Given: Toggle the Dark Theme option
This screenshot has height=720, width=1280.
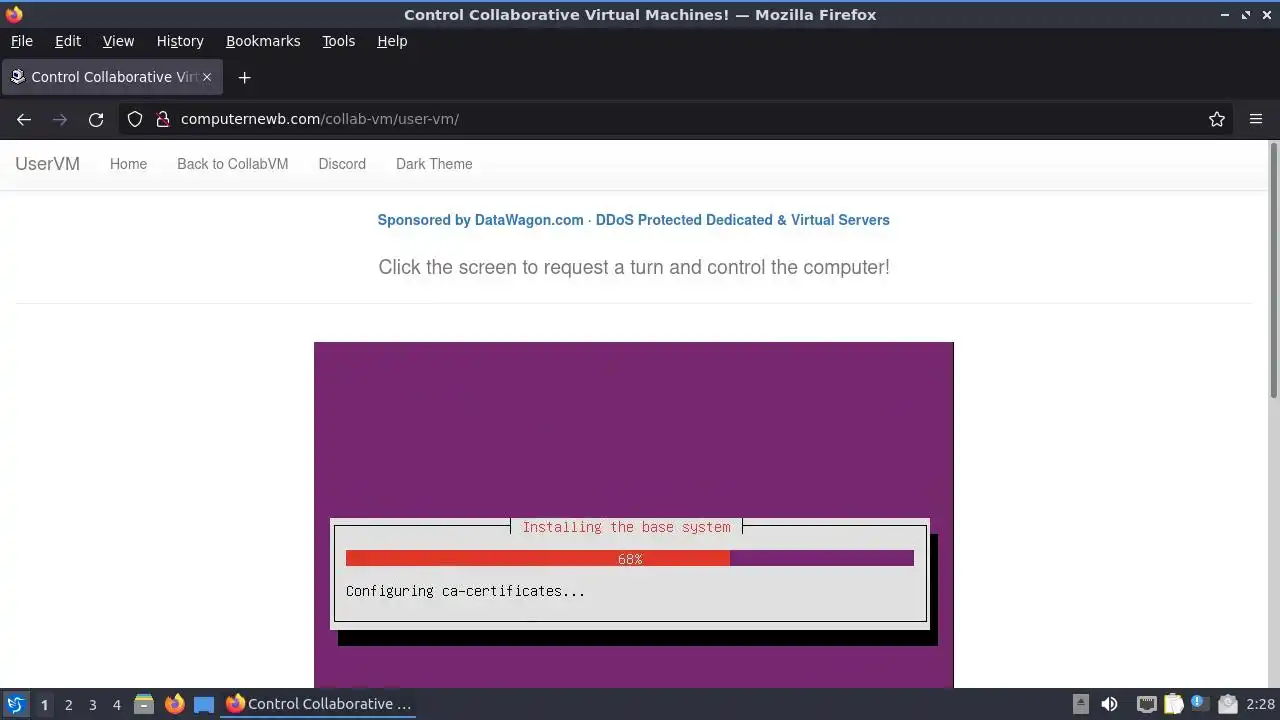Looking at the screenshot, I should tap(434, 164).
